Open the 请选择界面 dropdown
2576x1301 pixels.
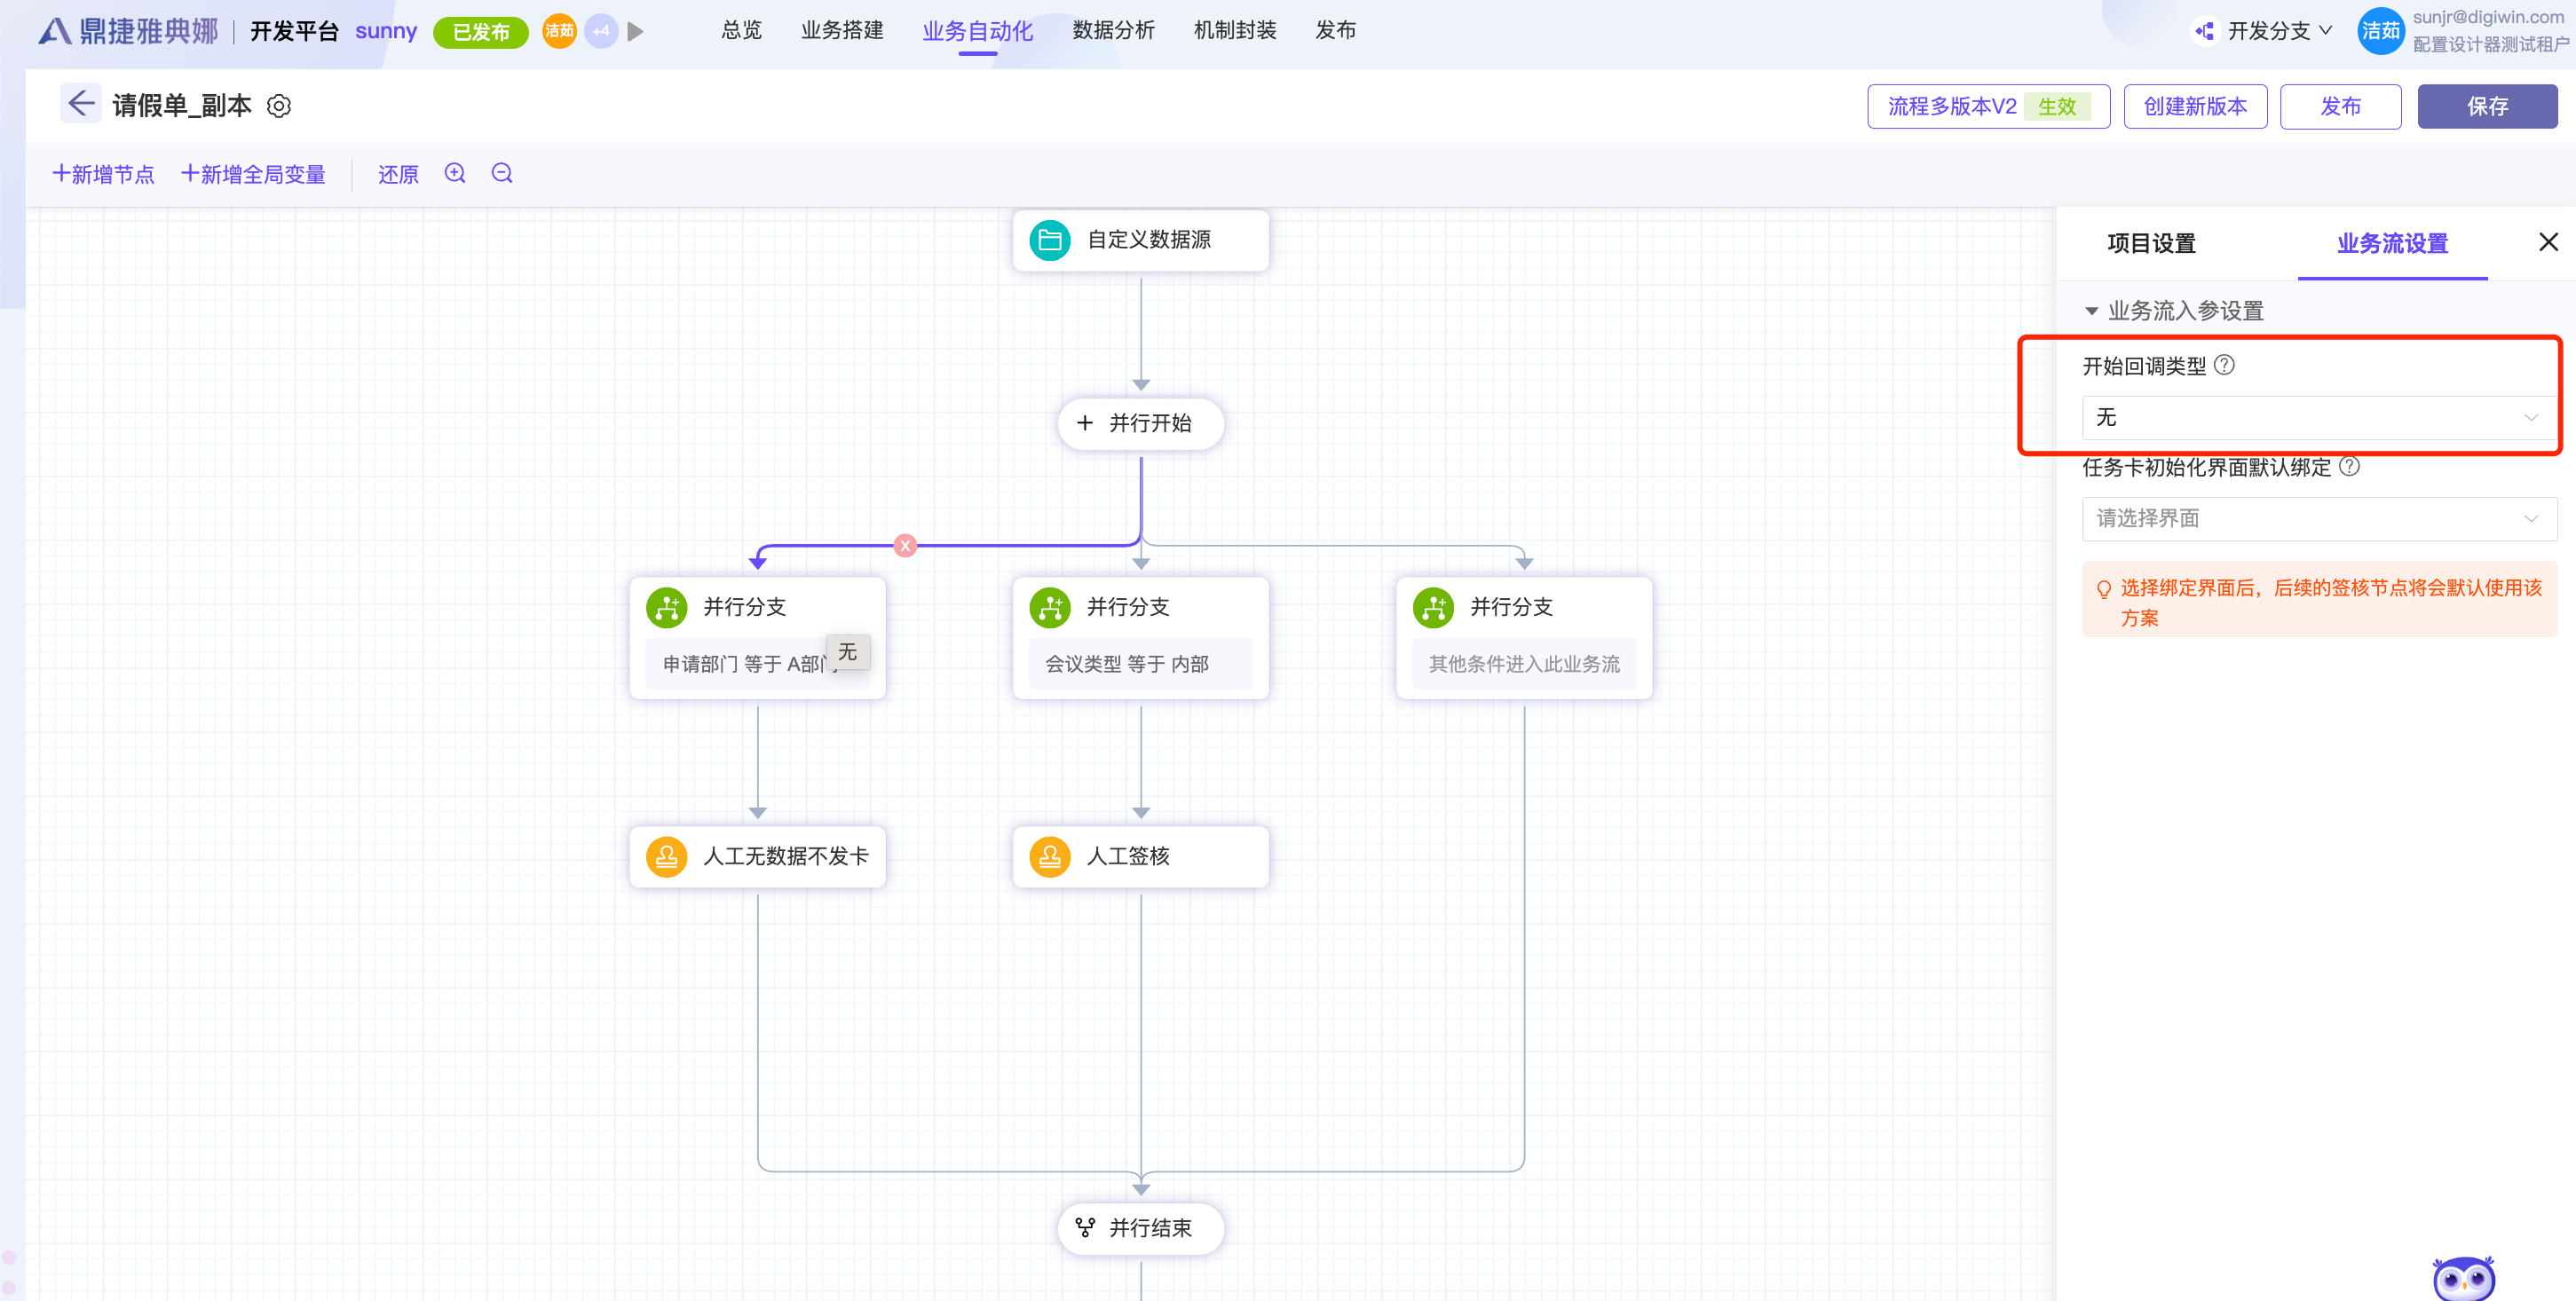click(2319, 519)
